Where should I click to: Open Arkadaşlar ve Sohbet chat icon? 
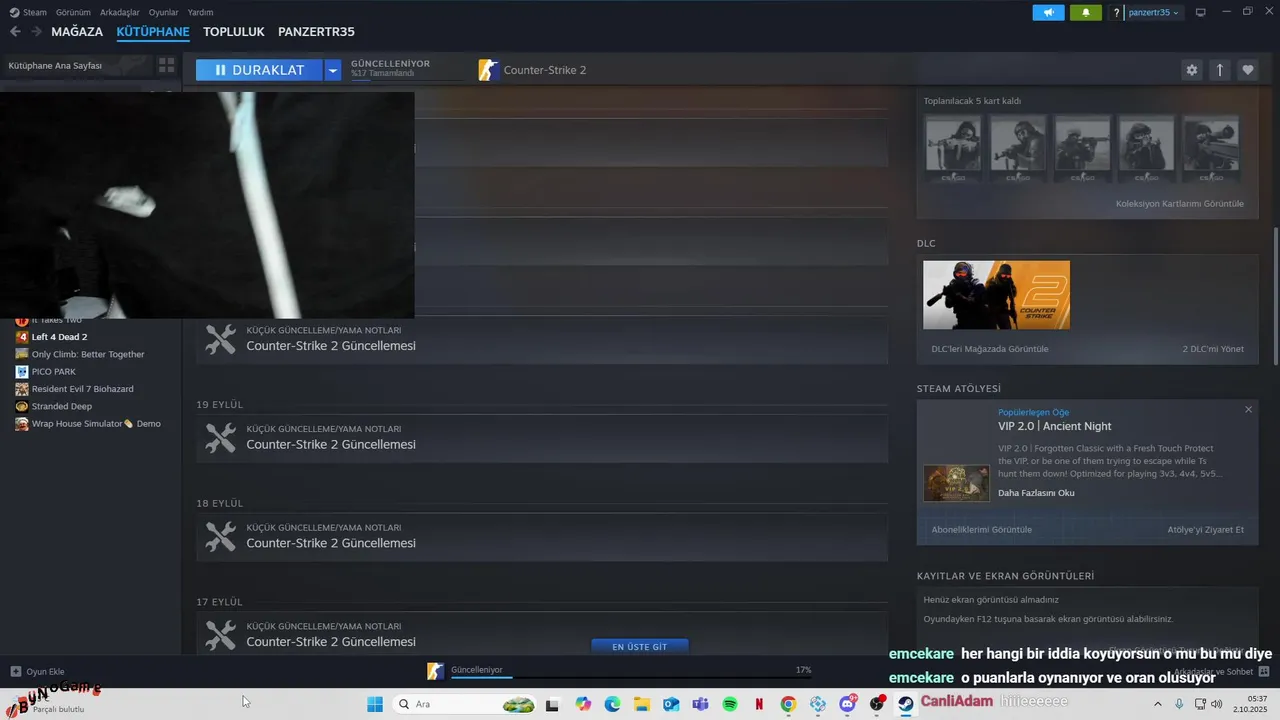click(1264, 672)
